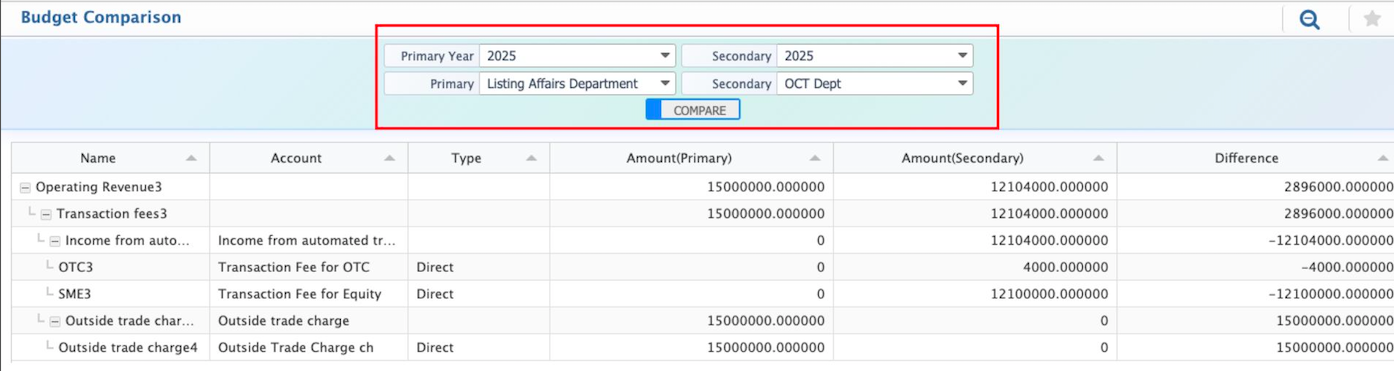This screenshot has width=1394, height=371.
Task: Sort by the Amount(Primary) column header
Action: [691, 158]
